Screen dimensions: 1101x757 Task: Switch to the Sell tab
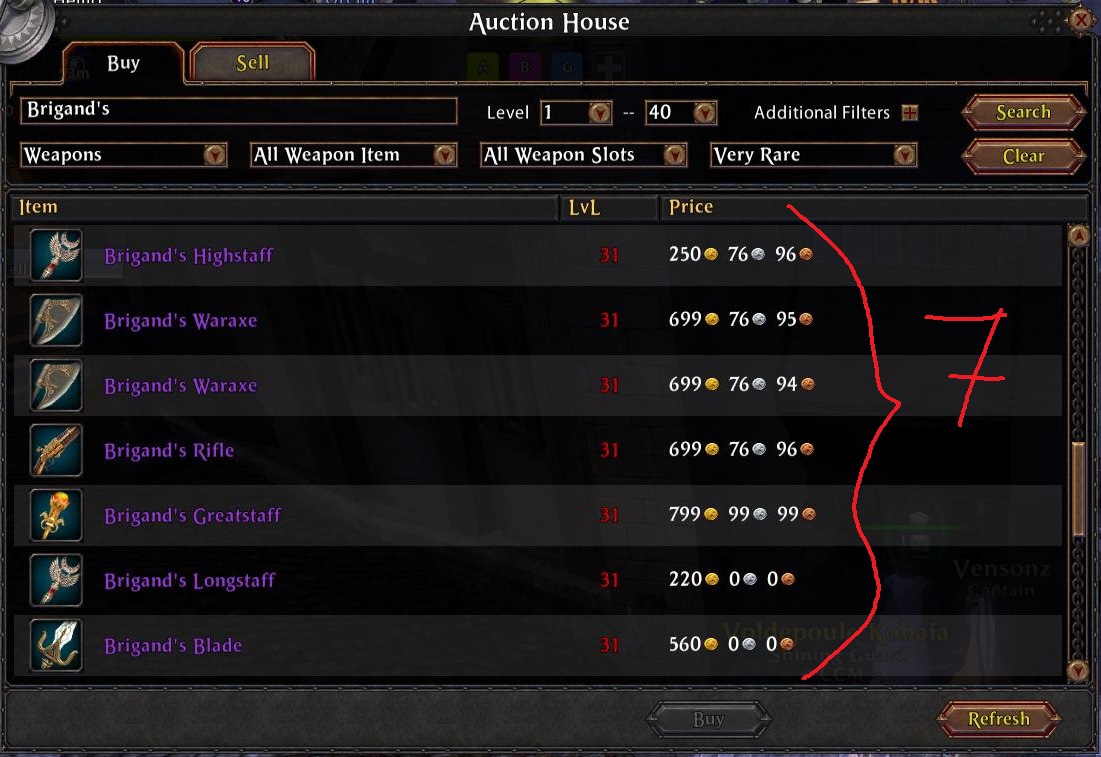252,63
